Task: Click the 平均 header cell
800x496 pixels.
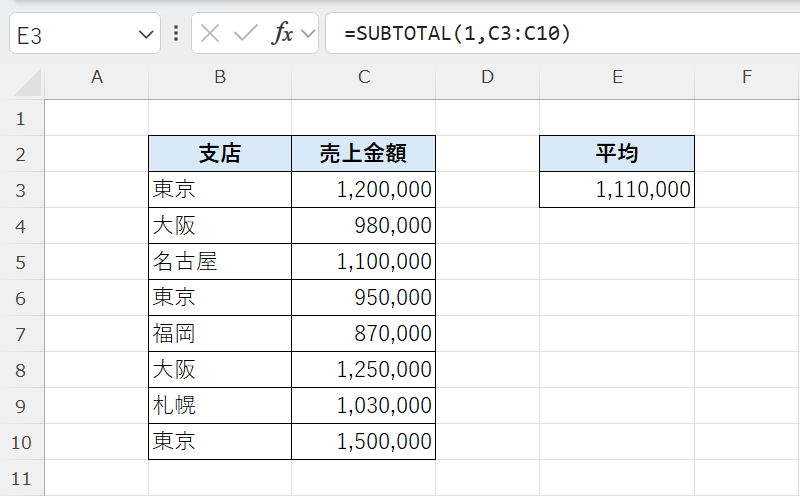Action: click(x=617, y=154)
